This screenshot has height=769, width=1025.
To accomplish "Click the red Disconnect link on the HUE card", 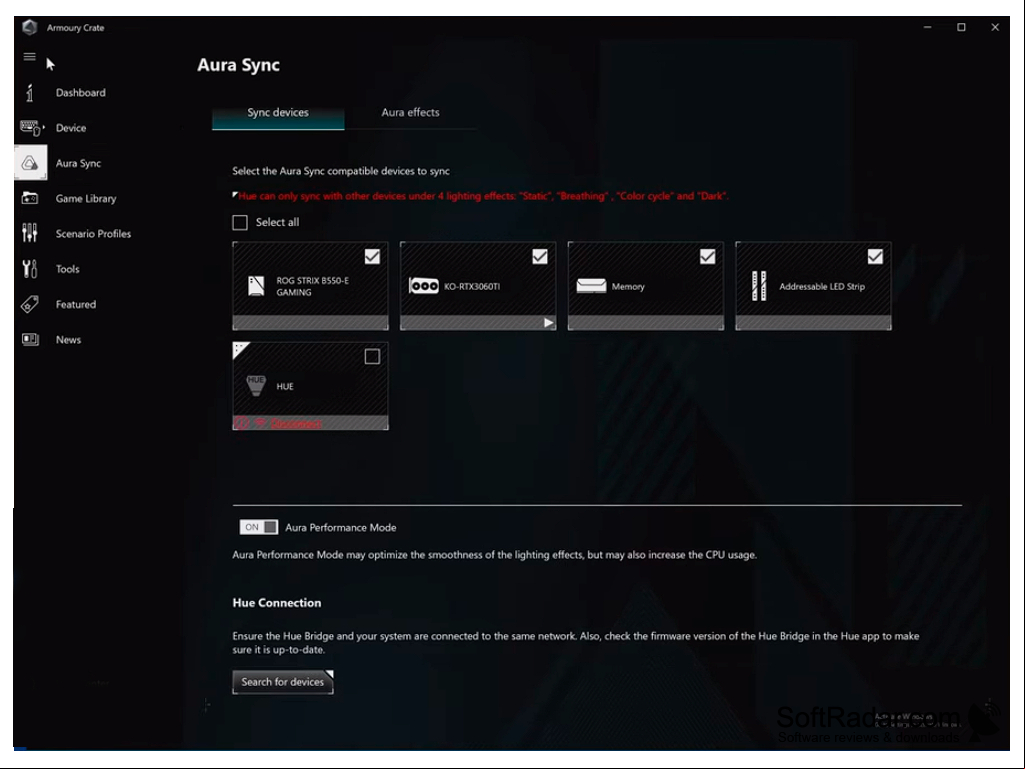I will [x=296, y=424].
